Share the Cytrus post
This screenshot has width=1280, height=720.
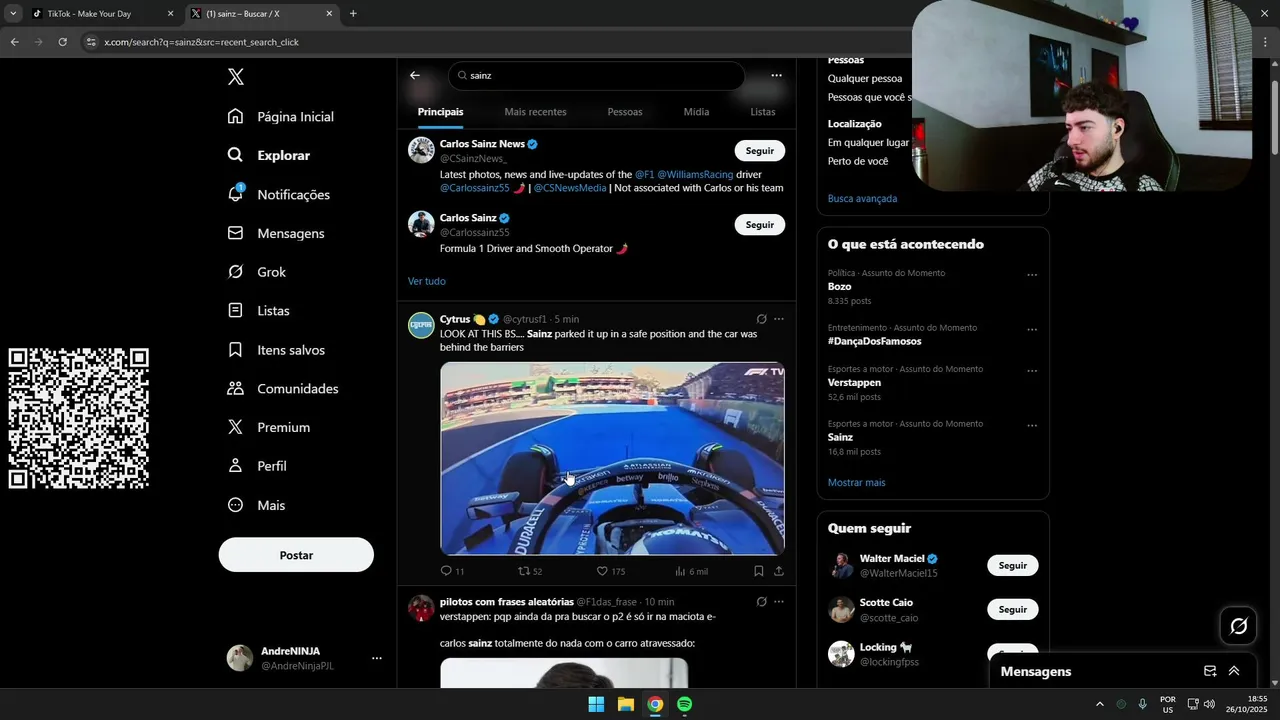tap(778, 571)
